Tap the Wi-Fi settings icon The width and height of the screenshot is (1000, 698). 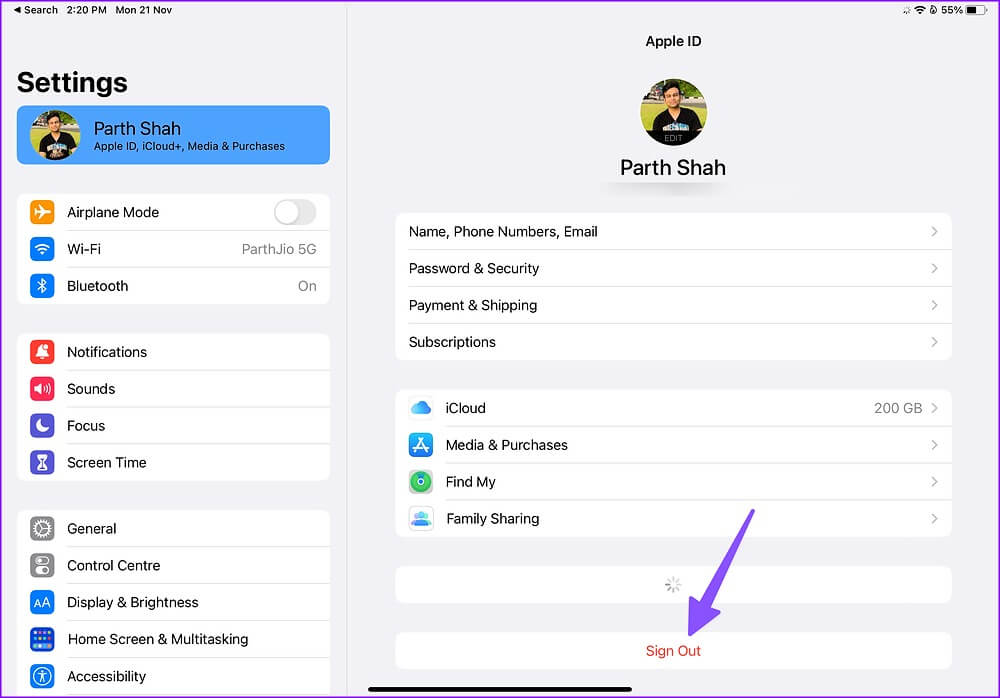click(x=42, y=249)
